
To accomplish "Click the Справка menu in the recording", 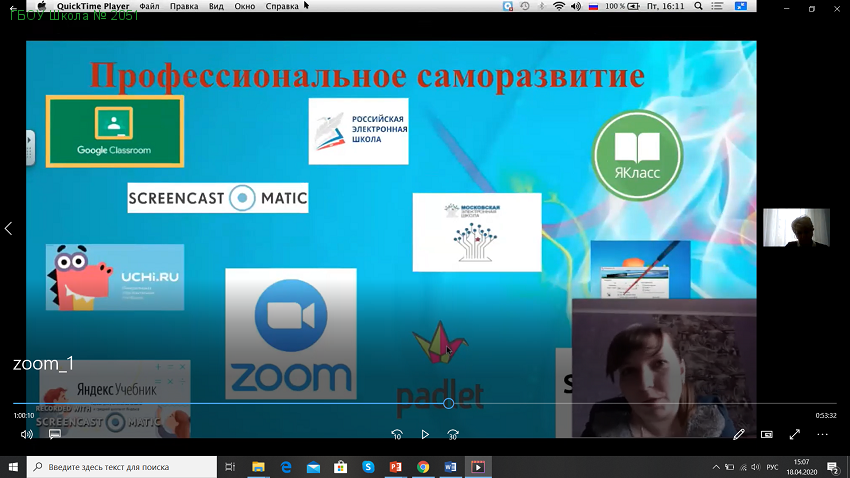I will [282, 6].
